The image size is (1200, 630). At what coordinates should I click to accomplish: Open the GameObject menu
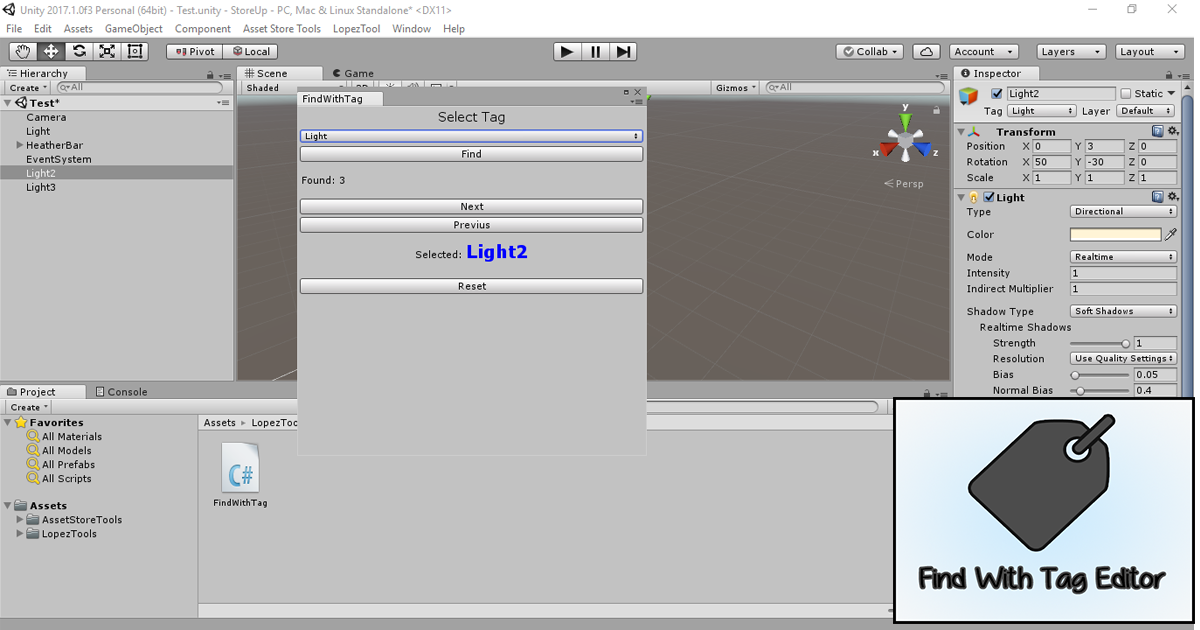133,28
